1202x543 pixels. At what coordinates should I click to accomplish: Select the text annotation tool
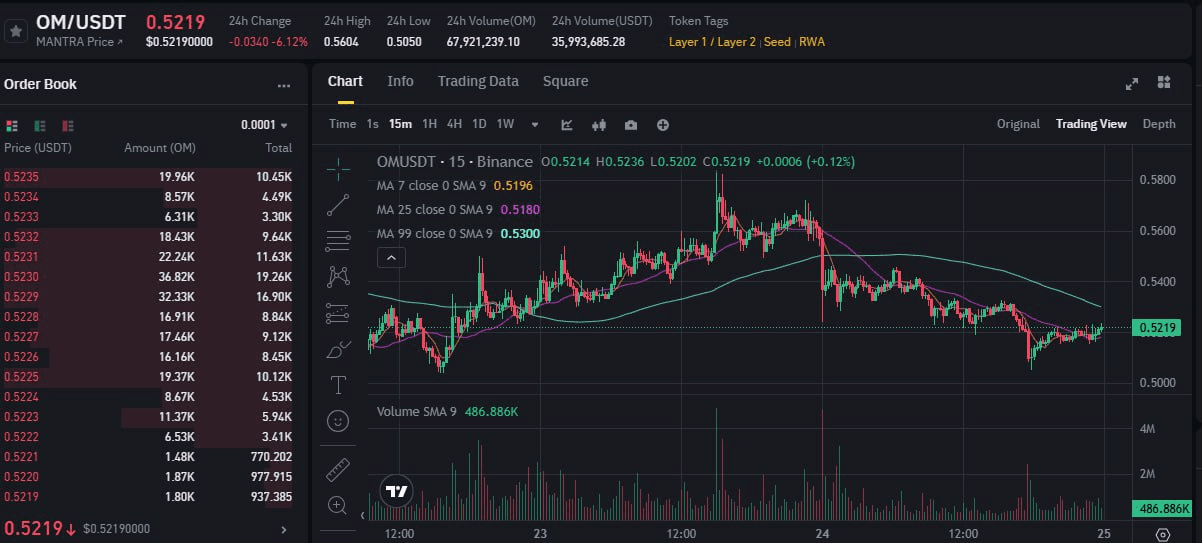[338, 385]
